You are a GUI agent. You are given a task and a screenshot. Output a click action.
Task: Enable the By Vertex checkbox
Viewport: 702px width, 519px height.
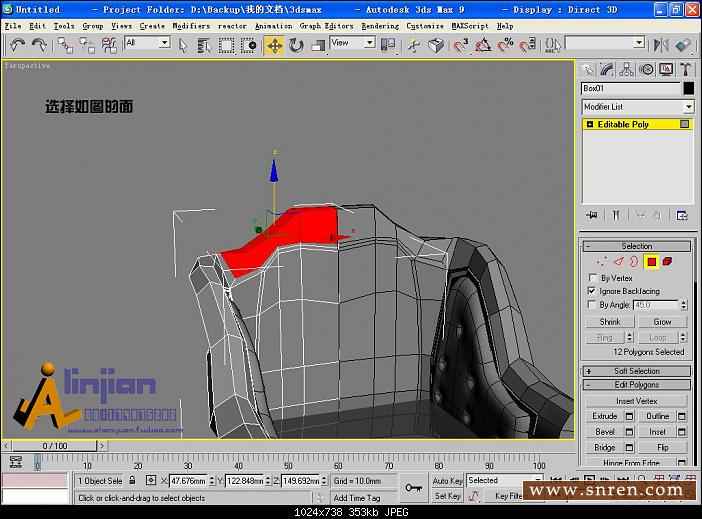pos(593,278)
